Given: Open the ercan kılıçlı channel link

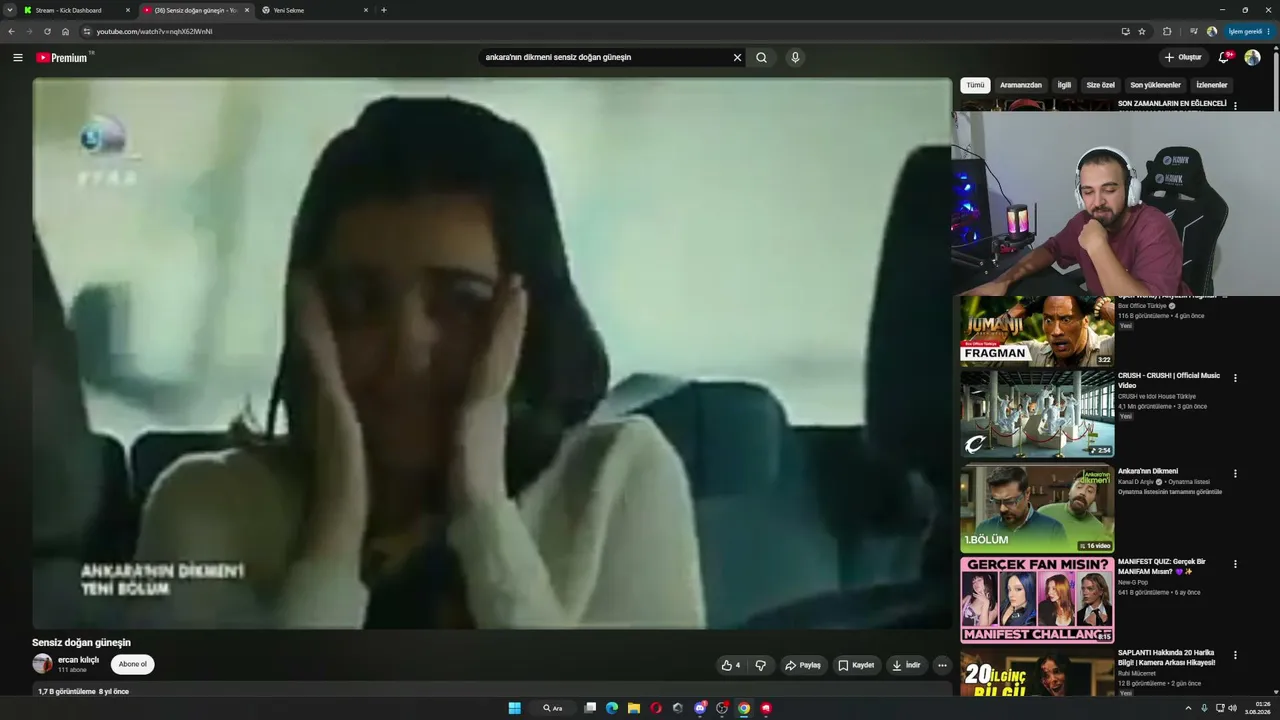Looking at the screenshot, I should click(x=79, y=660).
